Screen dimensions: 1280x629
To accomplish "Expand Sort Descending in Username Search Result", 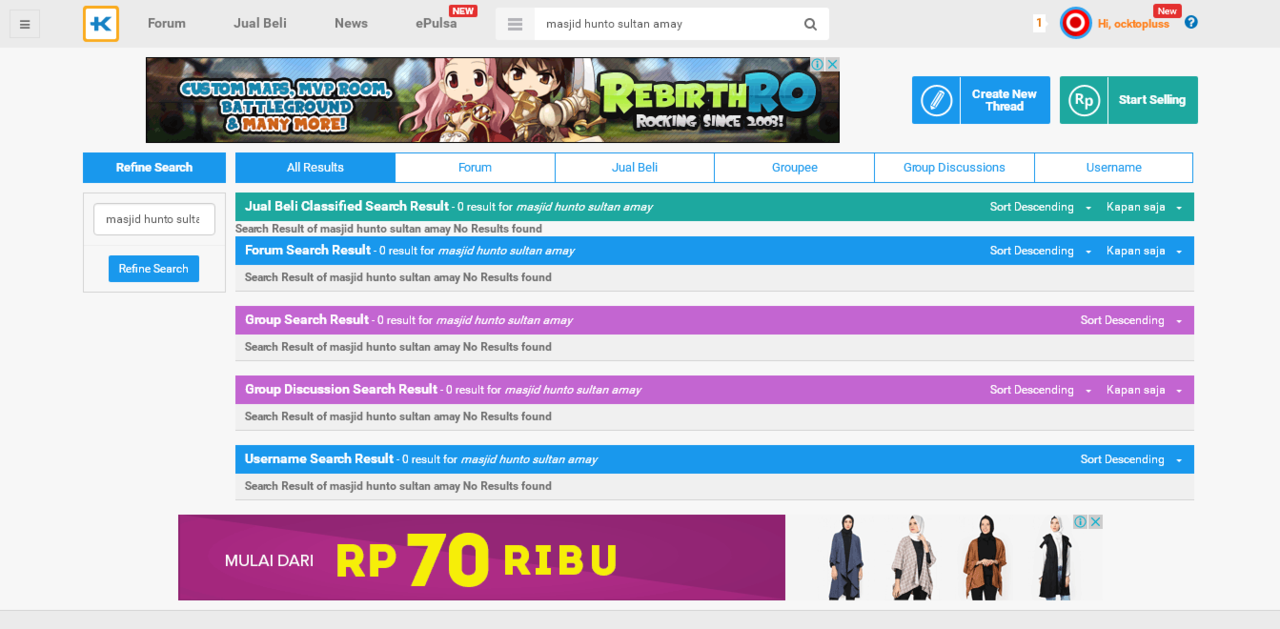I will point(1131,459).
